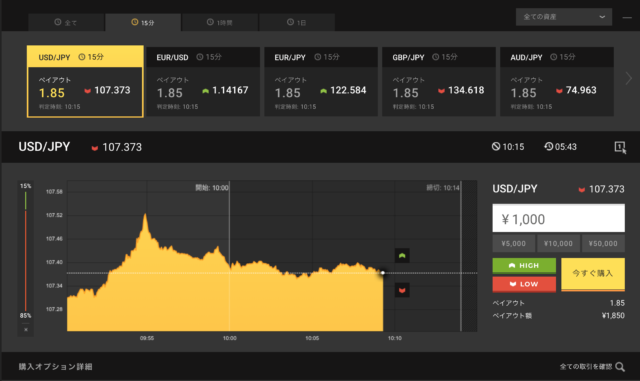
Task: Switch to the 1日 tab
Action: (x=297, y=22)
